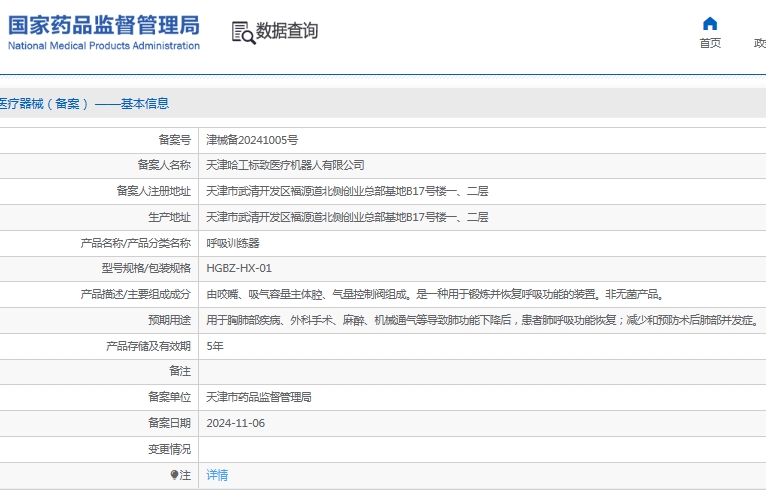Select section title 医疗器械（备案）——基本信息
The height and width of the screenshot is (495, 766).
pyautogui.click(x=84, y=104)
